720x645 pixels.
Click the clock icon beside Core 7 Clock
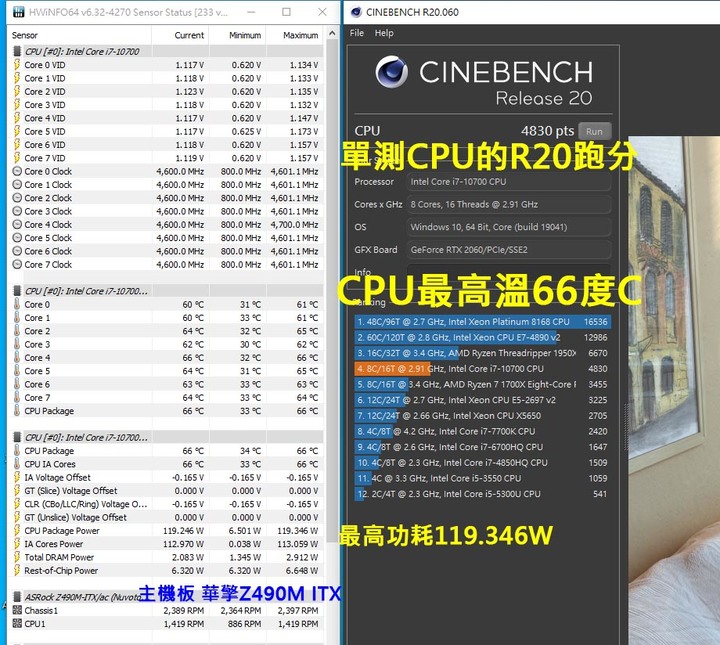(17, 264)
